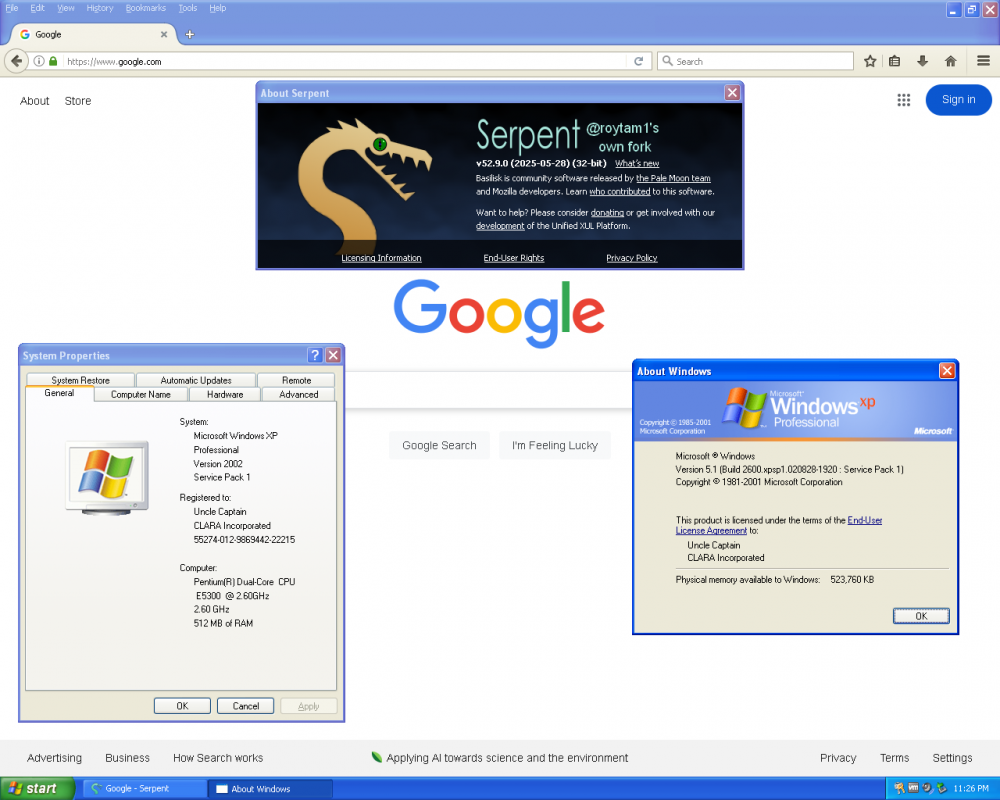Open the Bookmarks menu
Image resolution: width=1000 pixels, height=800 pixels.
coord(146,8)
